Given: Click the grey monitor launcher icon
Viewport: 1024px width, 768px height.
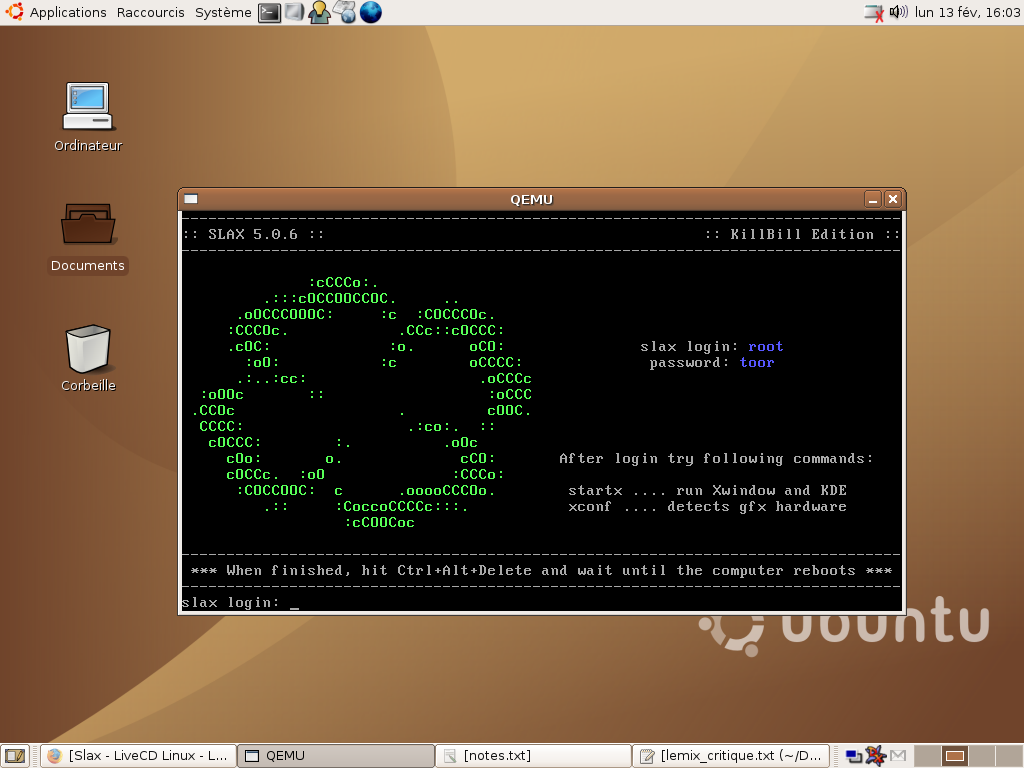Looking at the screenshot, I should 294,12.
